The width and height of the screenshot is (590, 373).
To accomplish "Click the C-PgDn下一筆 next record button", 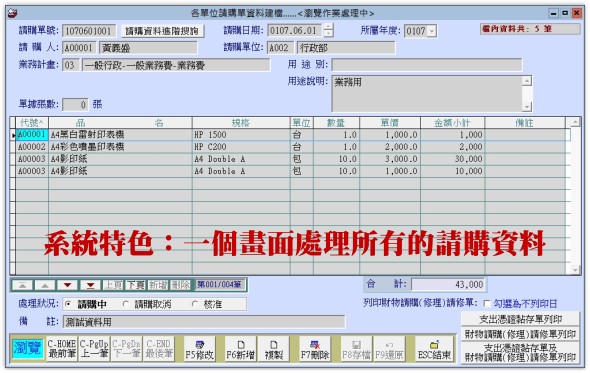I will point(126,349).
